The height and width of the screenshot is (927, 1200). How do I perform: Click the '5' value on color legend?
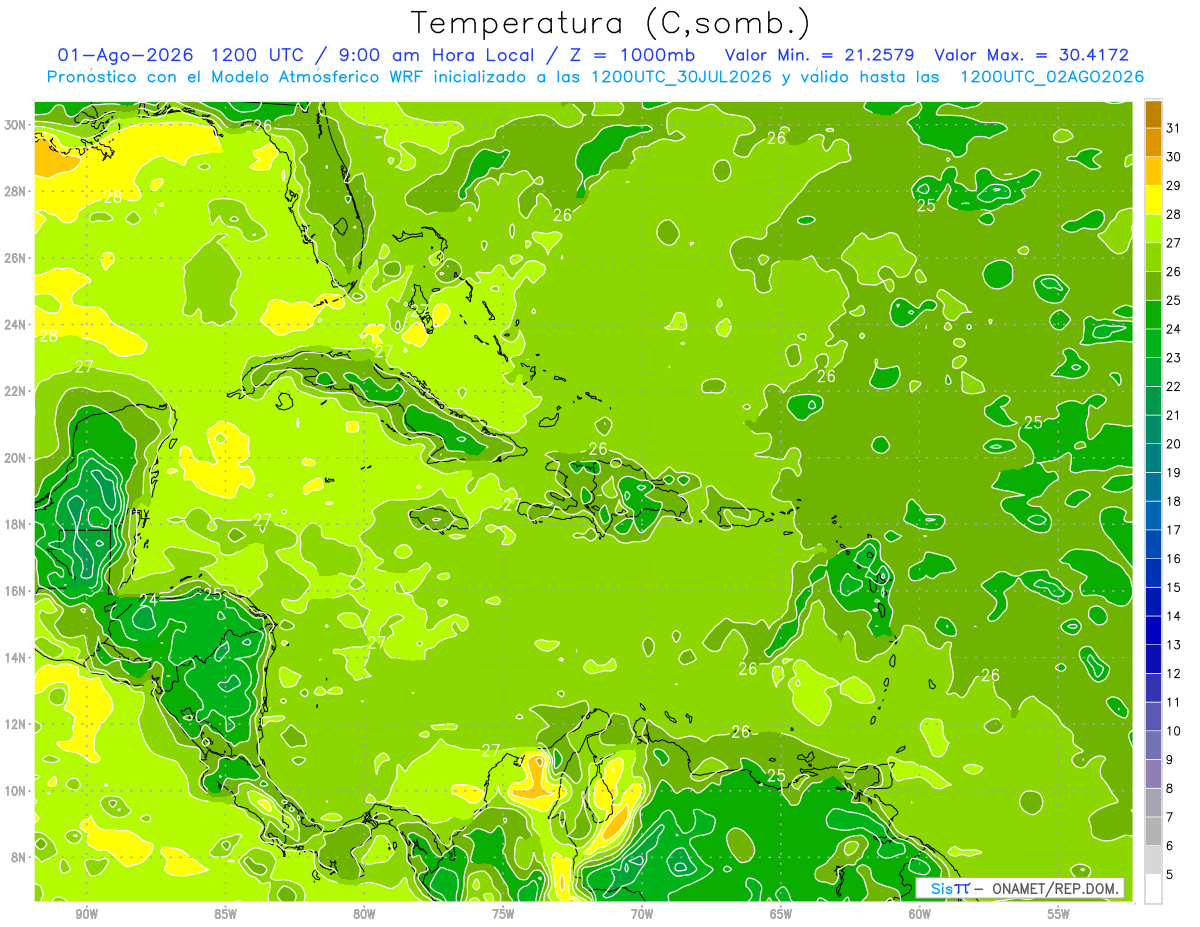coord(1170,875)
